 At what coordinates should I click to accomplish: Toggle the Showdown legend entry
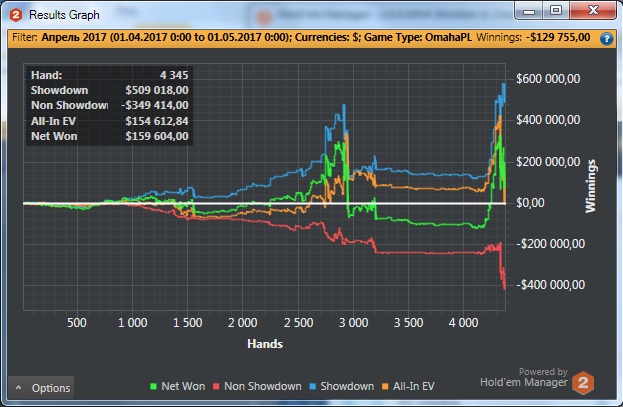tap(342, 386)
